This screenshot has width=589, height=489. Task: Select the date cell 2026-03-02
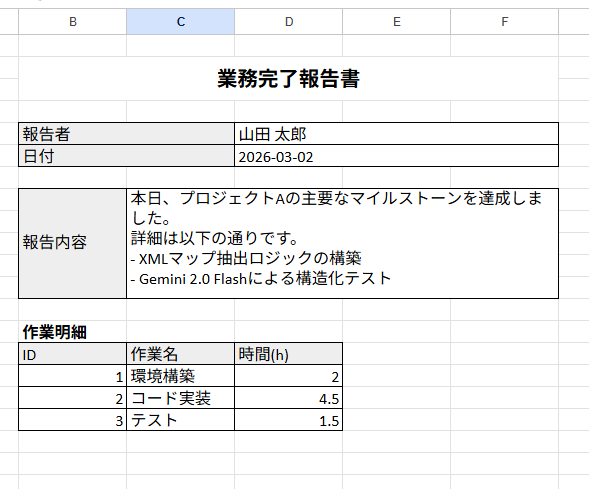point(396,155)
